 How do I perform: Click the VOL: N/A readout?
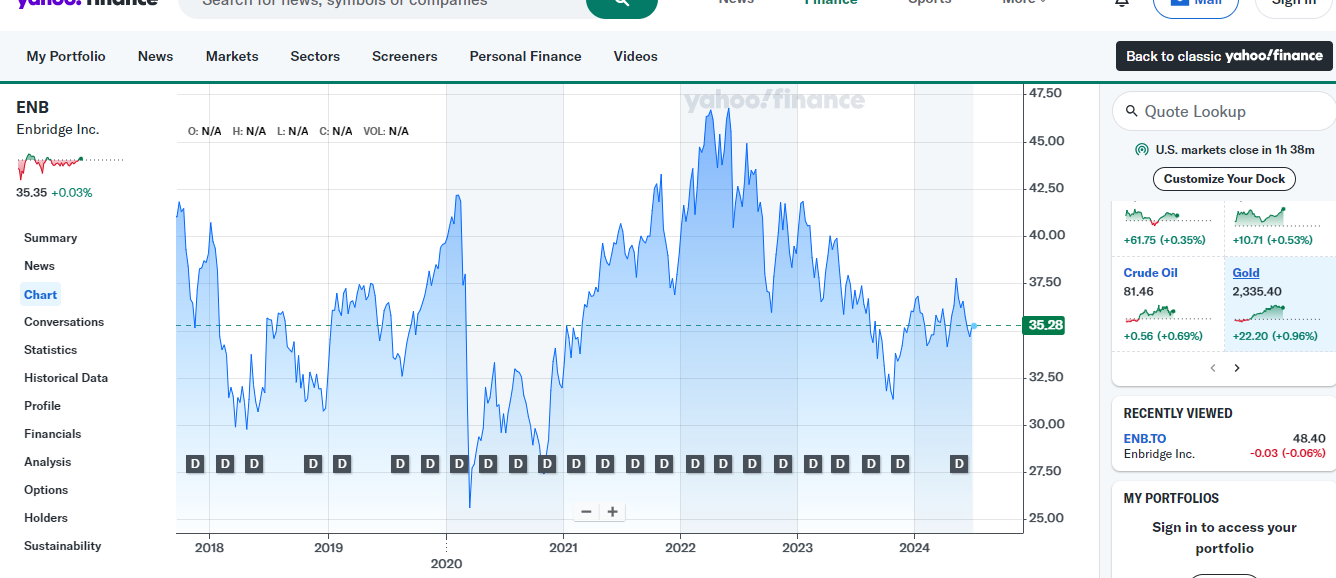[386, 131]
